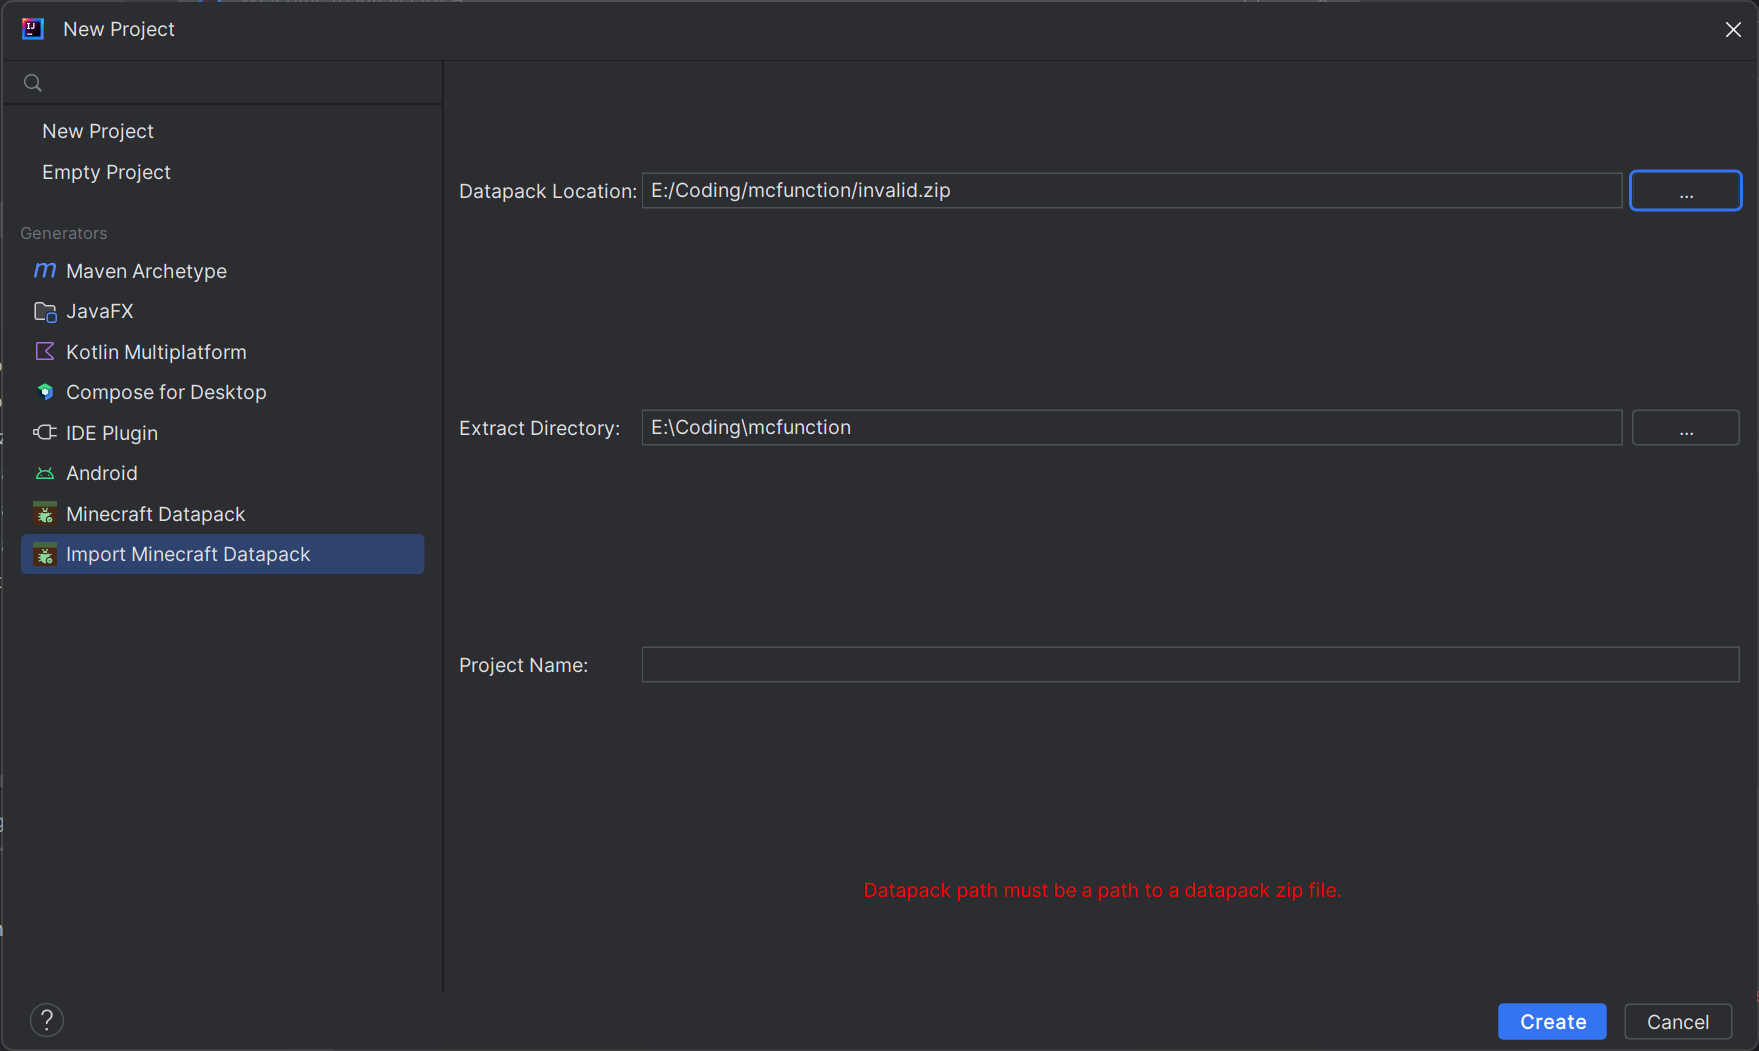Choose the JavaFX generator

point(222,311)
